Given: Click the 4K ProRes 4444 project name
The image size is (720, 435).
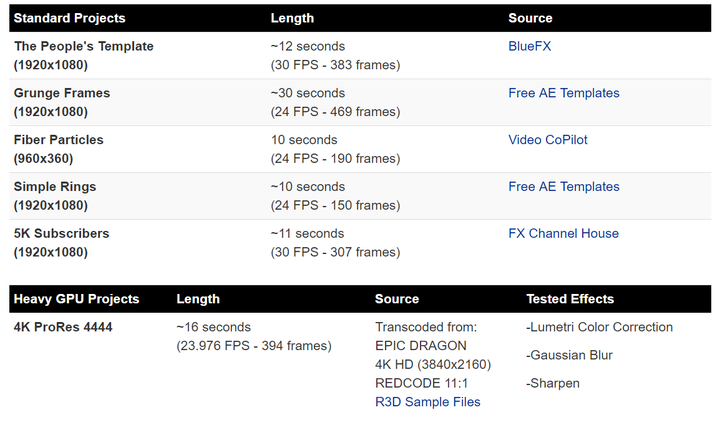Looking at the screenshot, I should [x=63, y=328].
